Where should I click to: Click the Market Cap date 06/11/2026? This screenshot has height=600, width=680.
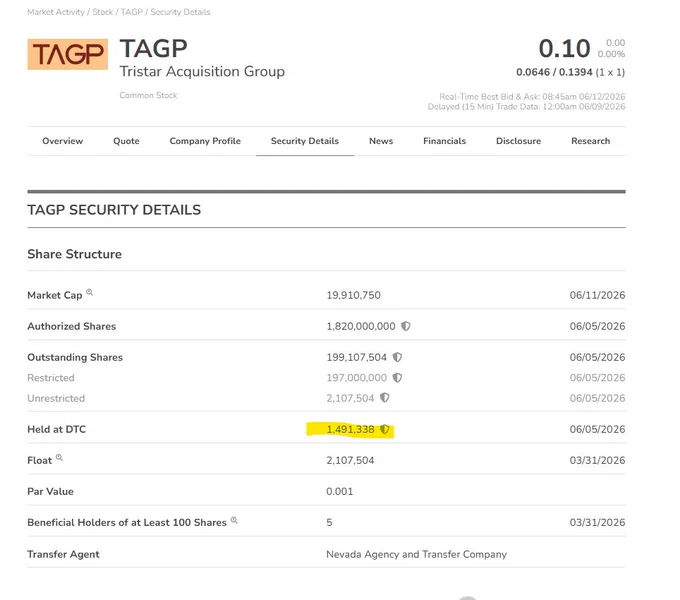tap(597, 295)
